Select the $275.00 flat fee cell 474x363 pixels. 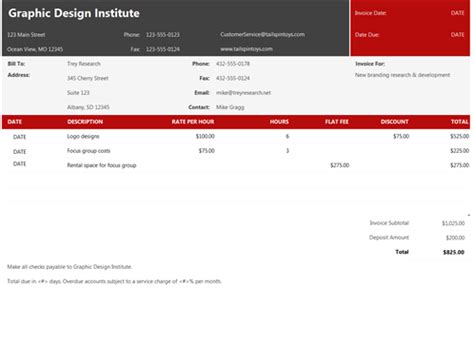[340, 165]
